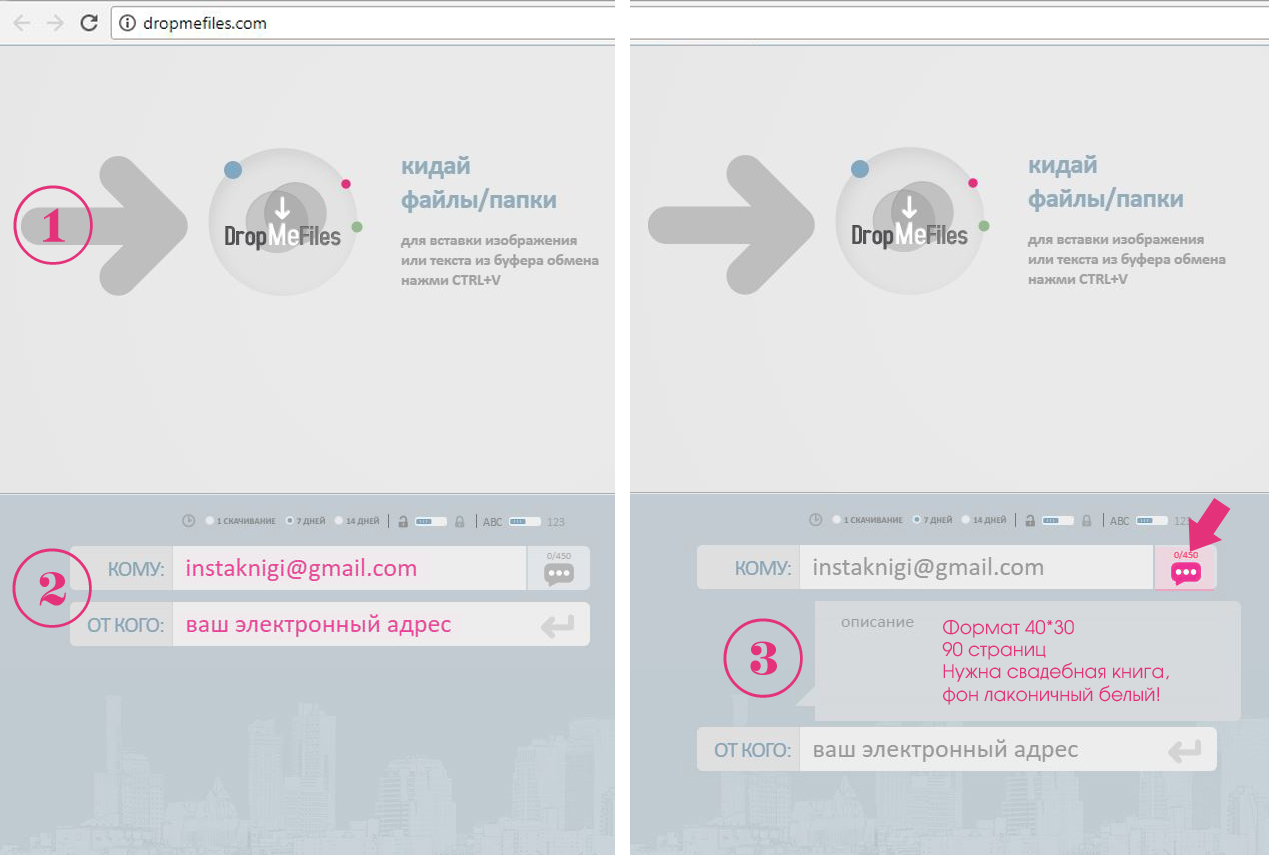This screenshot has width=1269, height=855.
Task: Click the closed padlock icon in right panel
Action: coord(1087,520)
